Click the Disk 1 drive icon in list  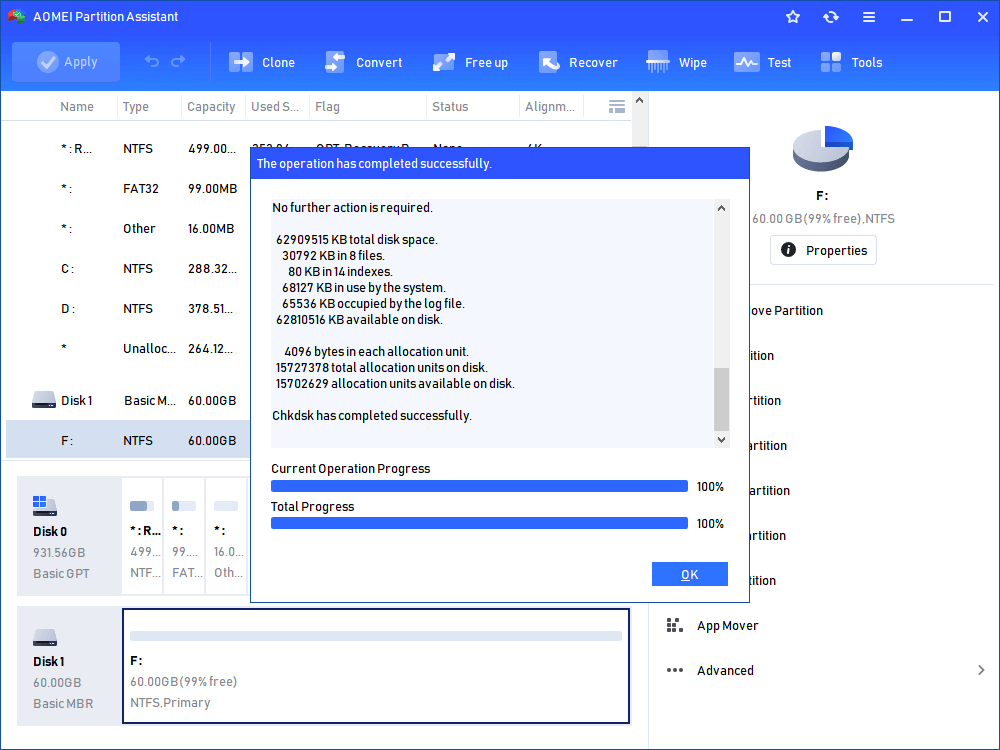[43, 400]
